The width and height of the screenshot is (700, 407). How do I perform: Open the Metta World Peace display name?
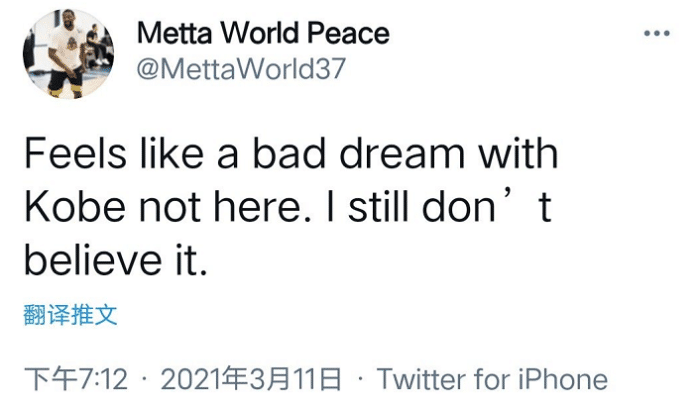(262, 33)
